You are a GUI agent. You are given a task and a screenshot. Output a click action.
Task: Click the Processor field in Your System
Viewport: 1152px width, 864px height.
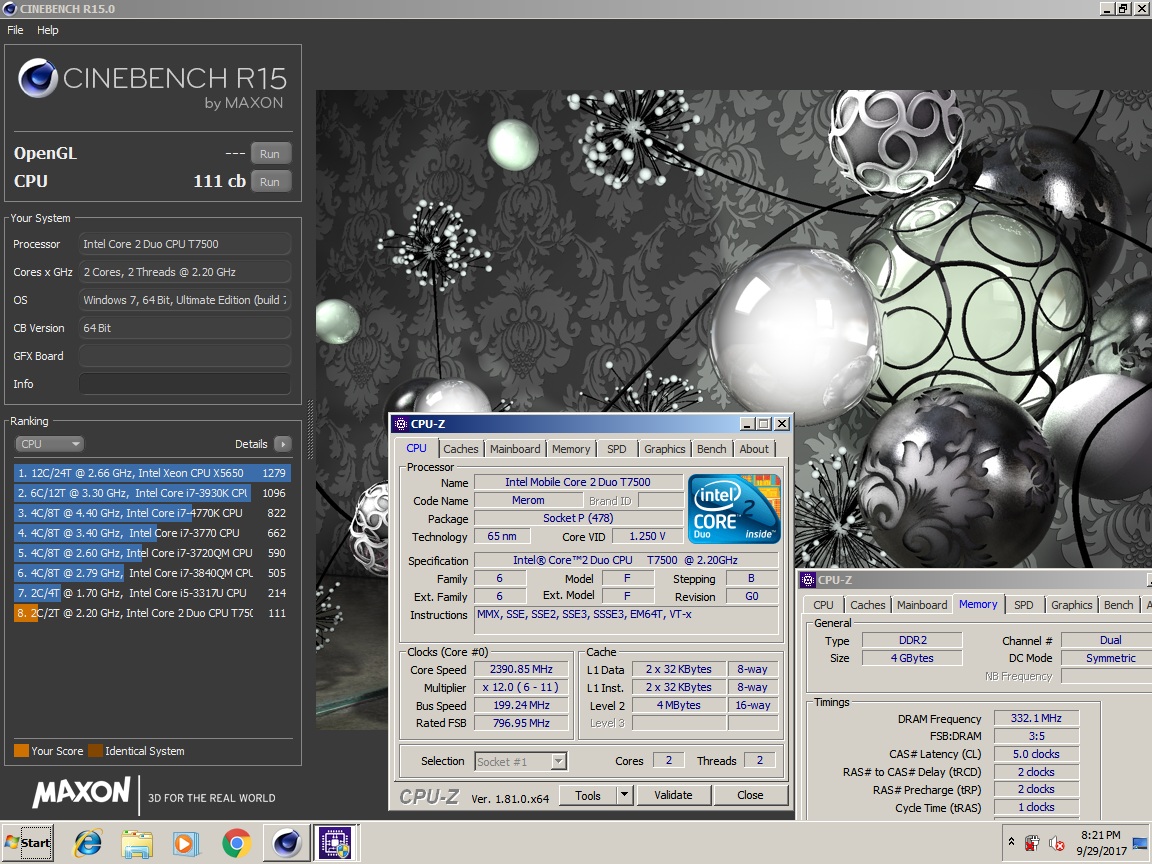click(184, 244)
